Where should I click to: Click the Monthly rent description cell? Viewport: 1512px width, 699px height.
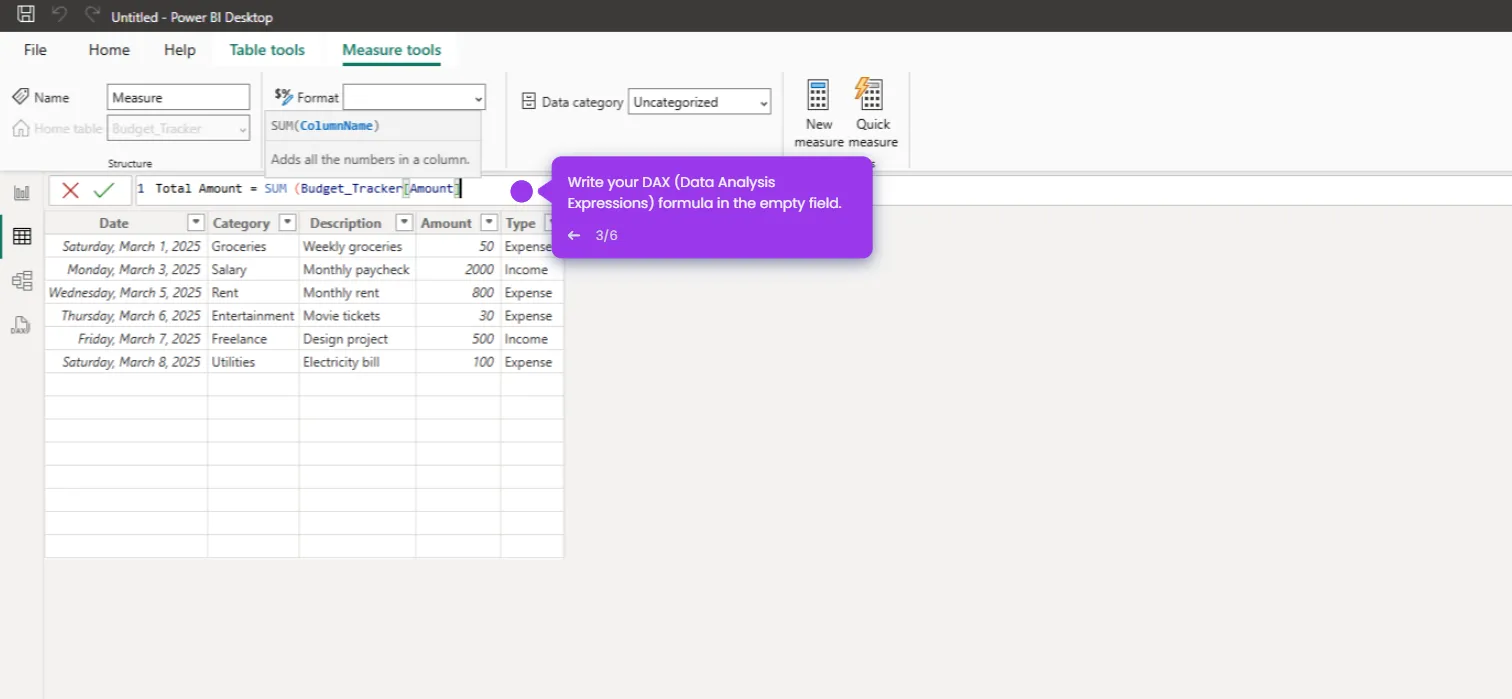357,292
